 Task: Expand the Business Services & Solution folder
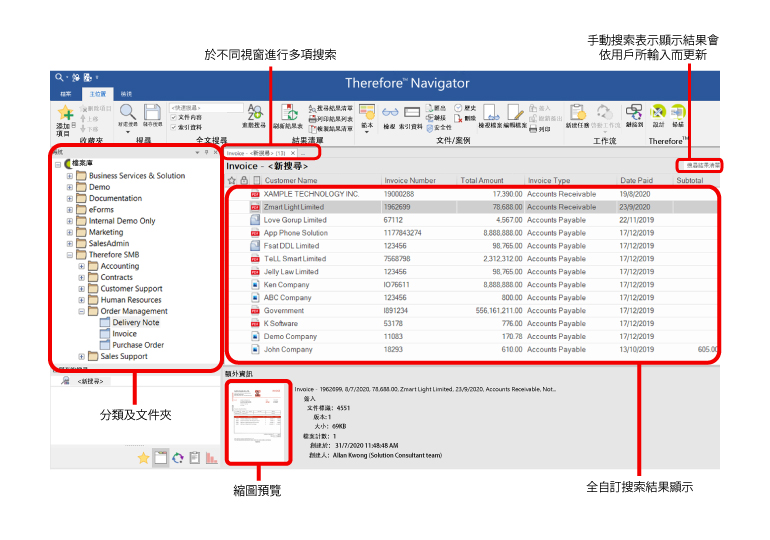(70, 175)
